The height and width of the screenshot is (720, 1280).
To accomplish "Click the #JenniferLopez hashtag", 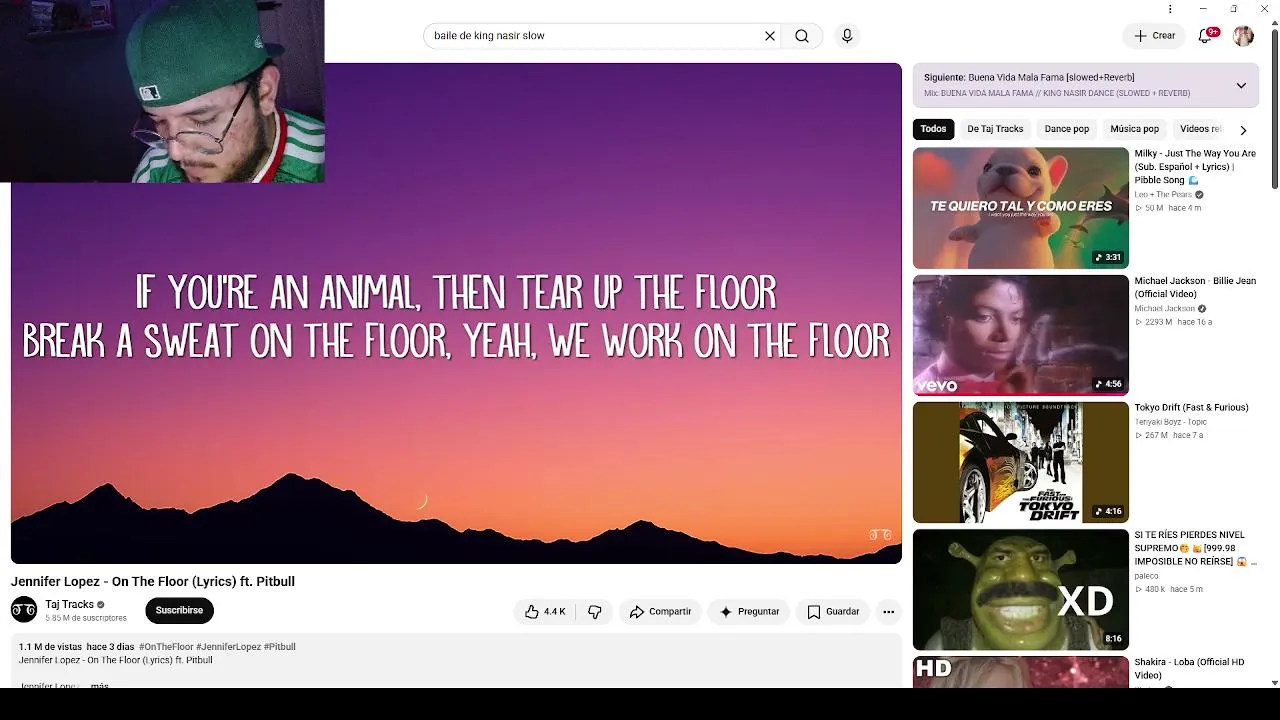I will [228, 647].
